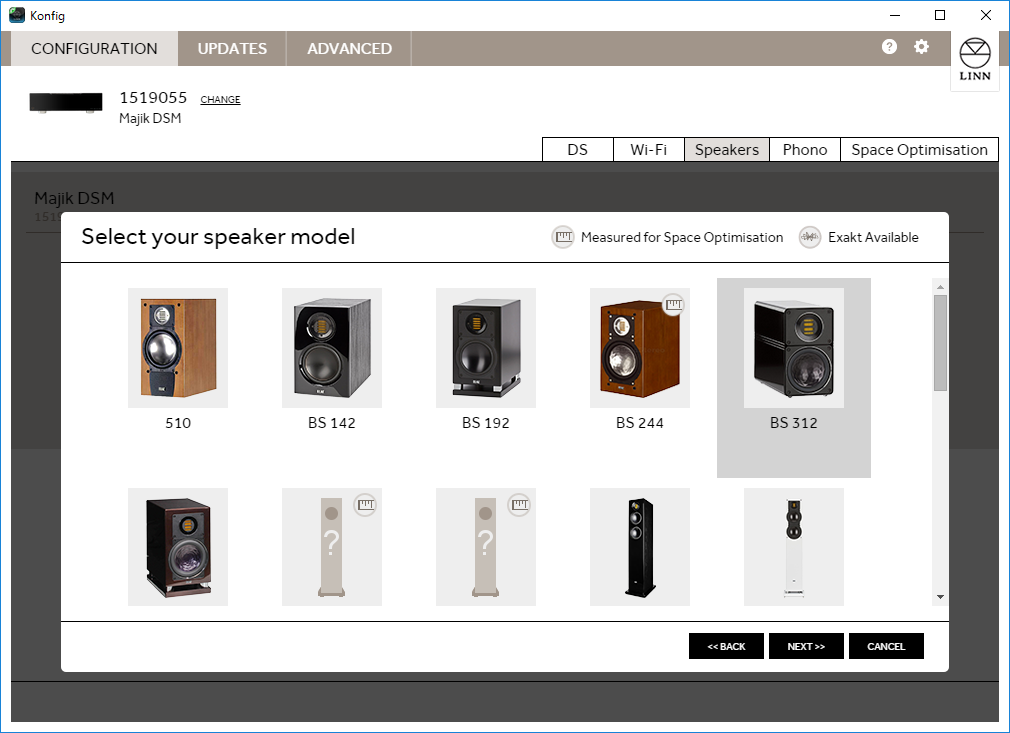
Task: Go back with the << BACK button
Action: click(726, 646)
